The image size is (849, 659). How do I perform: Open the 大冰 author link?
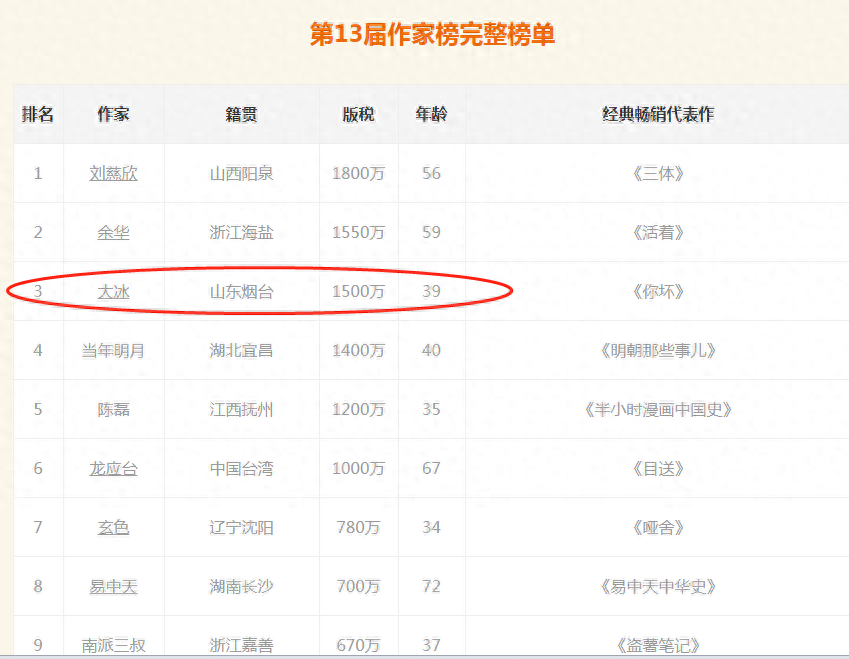pyautogui.click(x=113, y=291)
